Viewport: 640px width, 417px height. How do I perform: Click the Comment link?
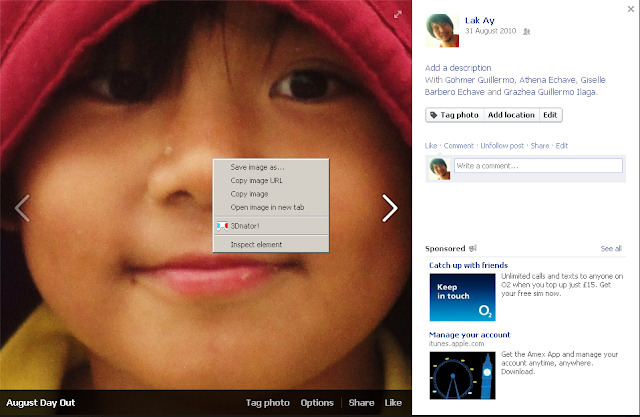[458, 146]
